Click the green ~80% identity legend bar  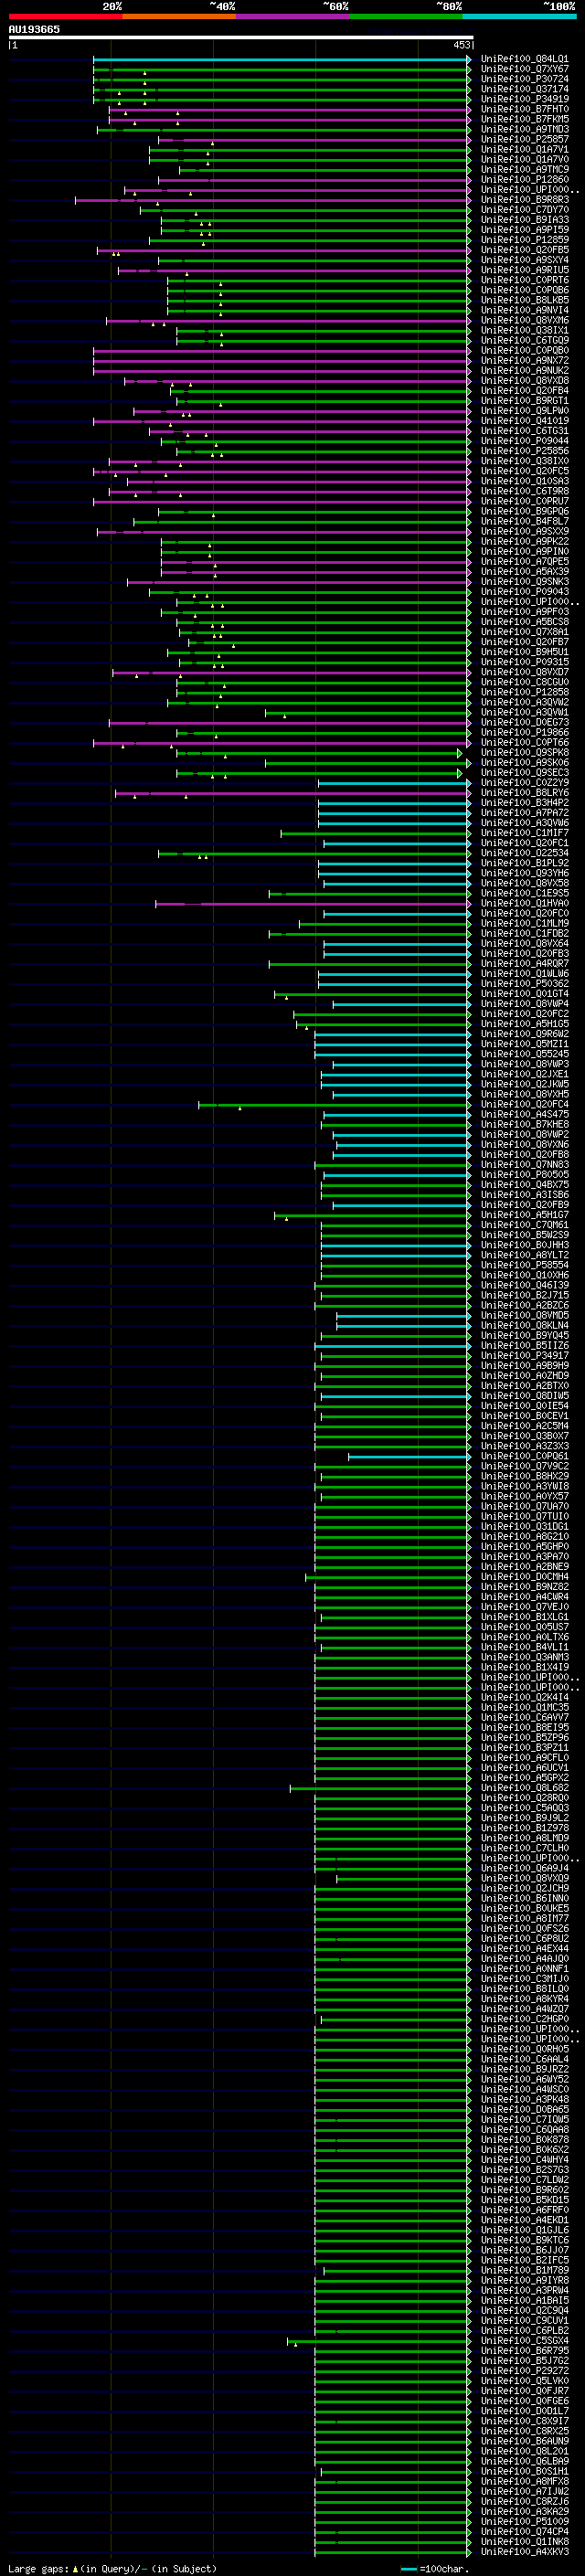pos(406,16)
